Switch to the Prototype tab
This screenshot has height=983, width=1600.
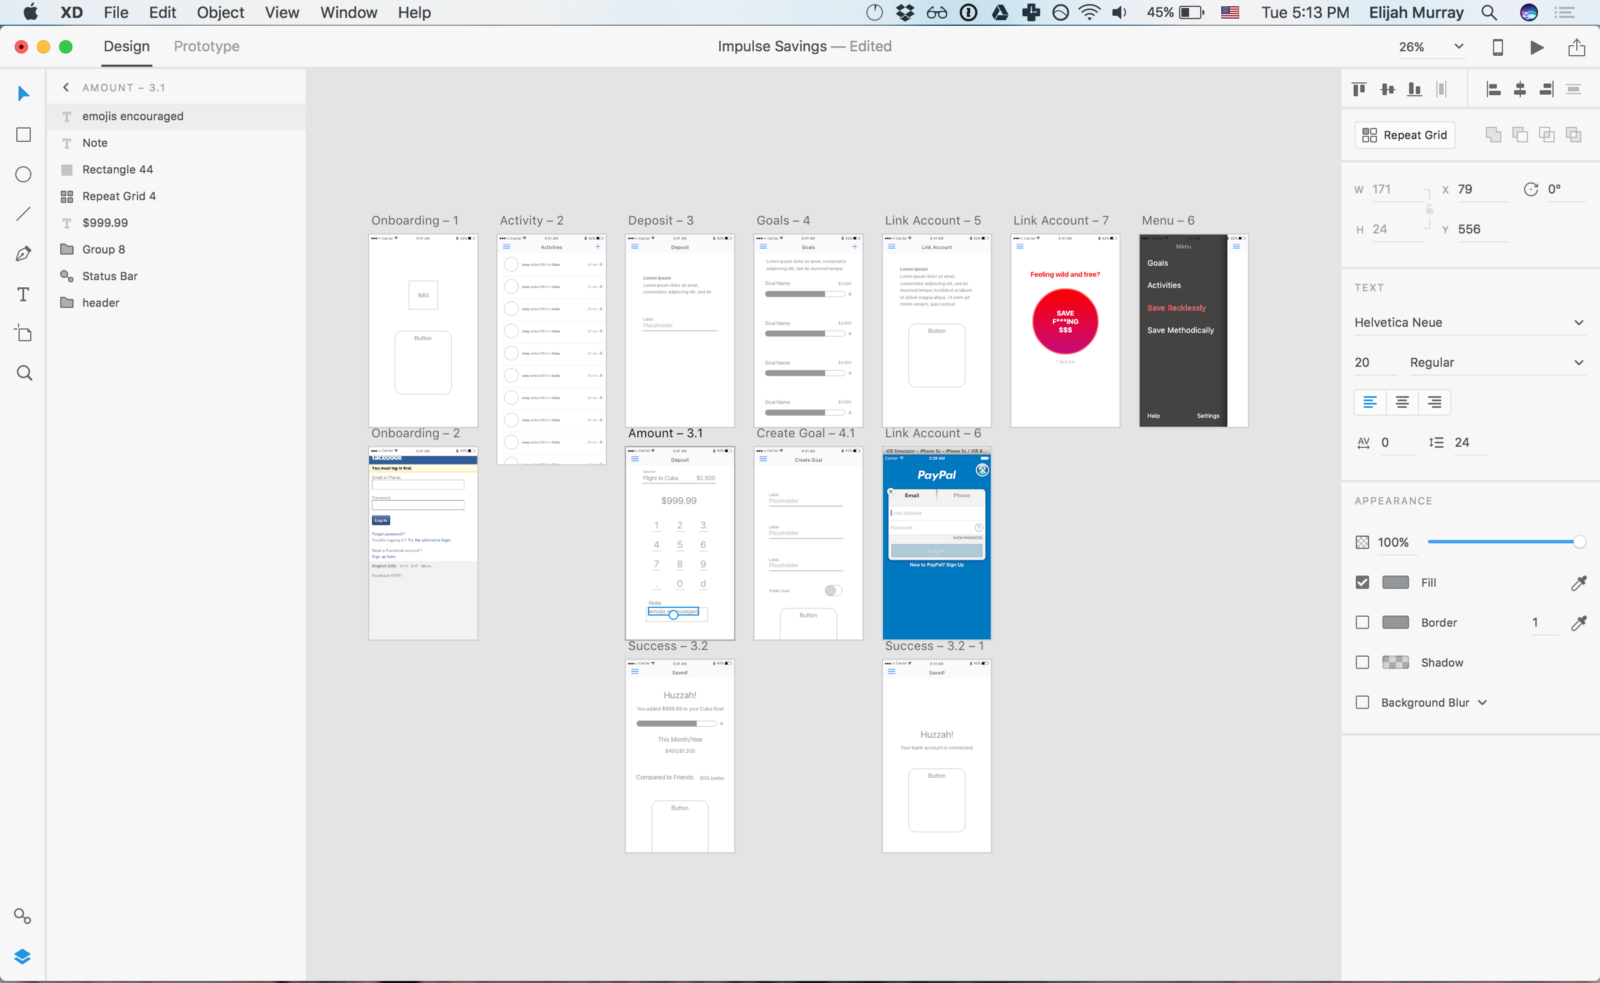click(207, 46)
